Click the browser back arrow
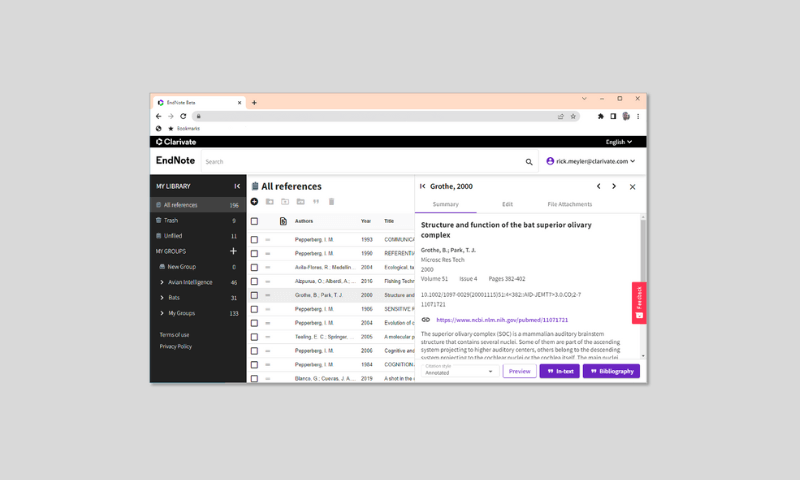The image size is (800, 480). [159, 116]
